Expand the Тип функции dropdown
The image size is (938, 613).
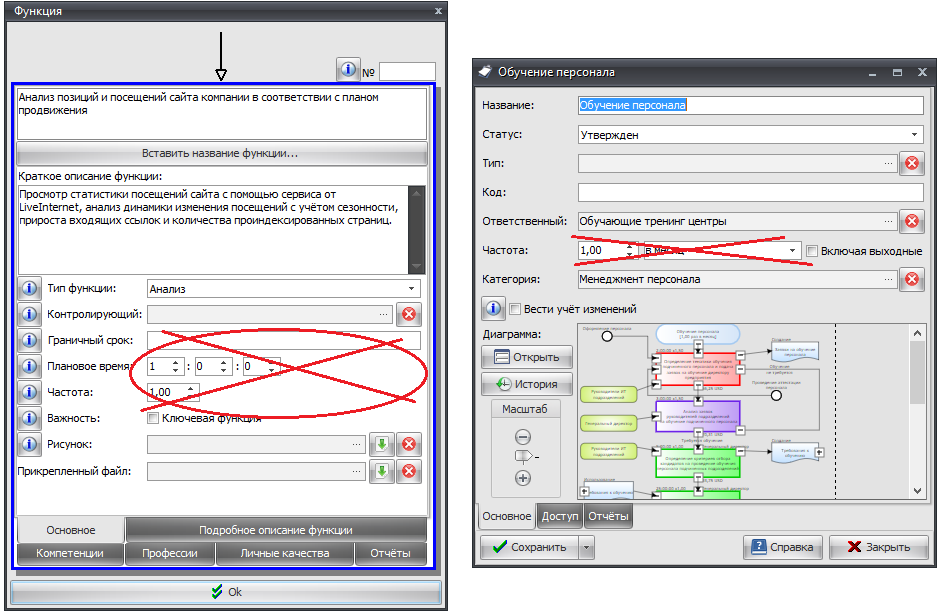pyautogui.click(x=411, y=289)
